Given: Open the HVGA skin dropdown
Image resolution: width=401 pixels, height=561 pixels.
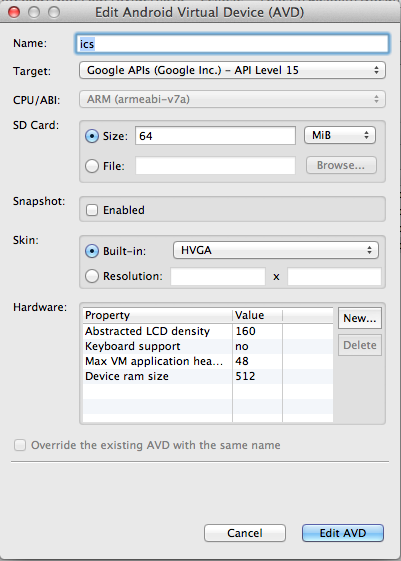Looking at the screenshot, I should coord(275,250).
